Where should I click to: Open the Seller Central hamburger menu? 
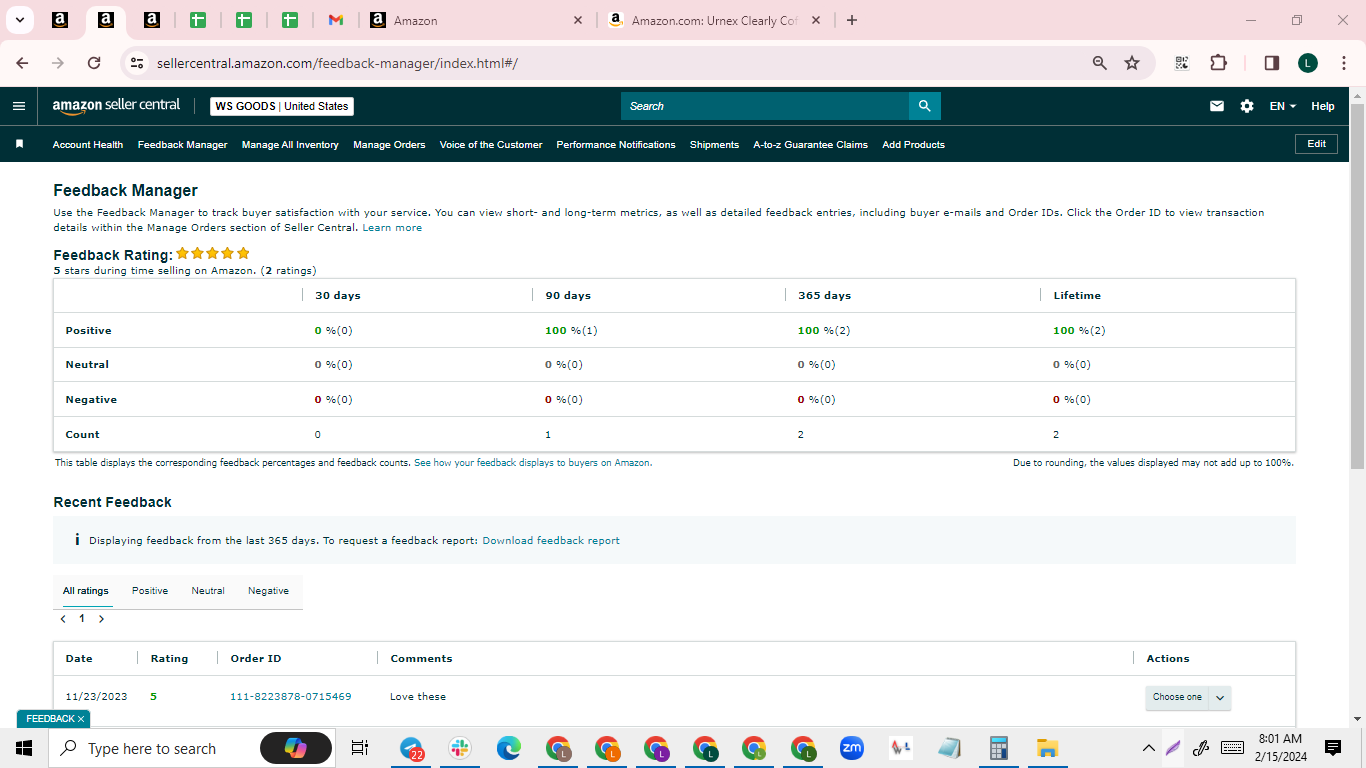tap(19, 106)
